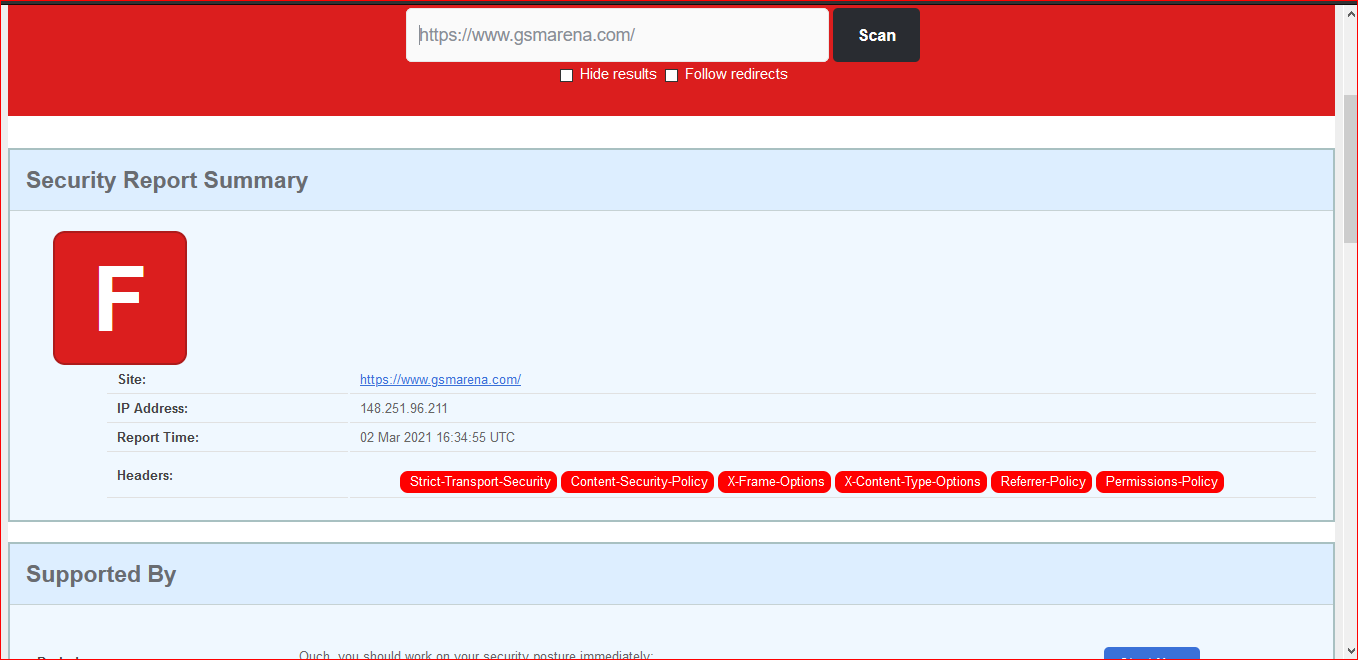The width and height of the screenshot is (1358, 660).
Task: Click the Content-Security-Policy header tag
Action: point(639,482)
